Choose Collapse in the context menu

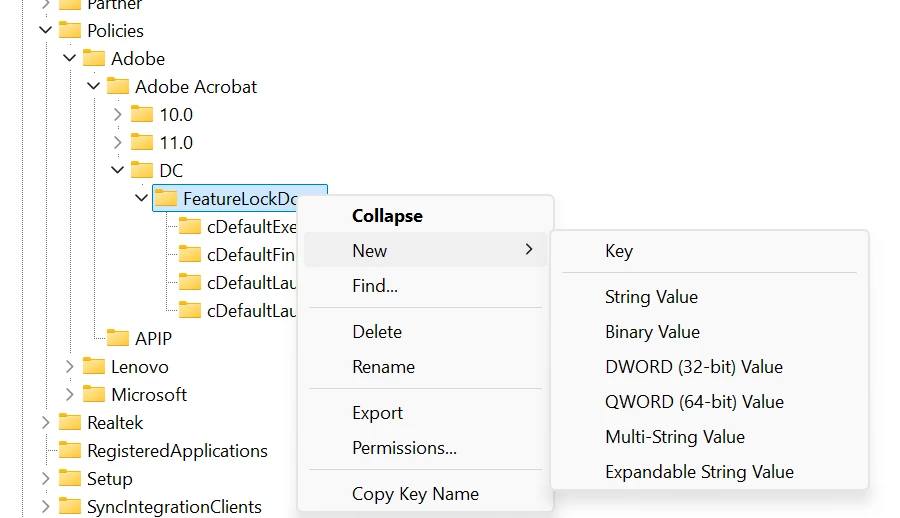click(x=425, y=216)
